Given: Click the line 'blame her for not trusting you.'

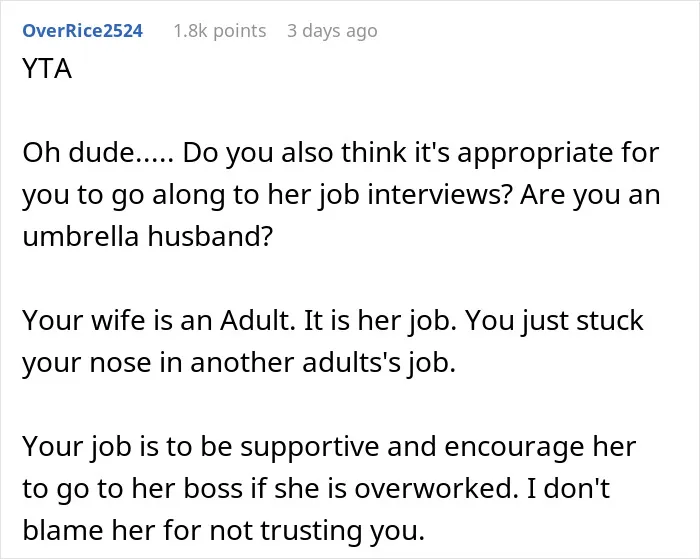Looking at the screenshot, I should (223, 531).
